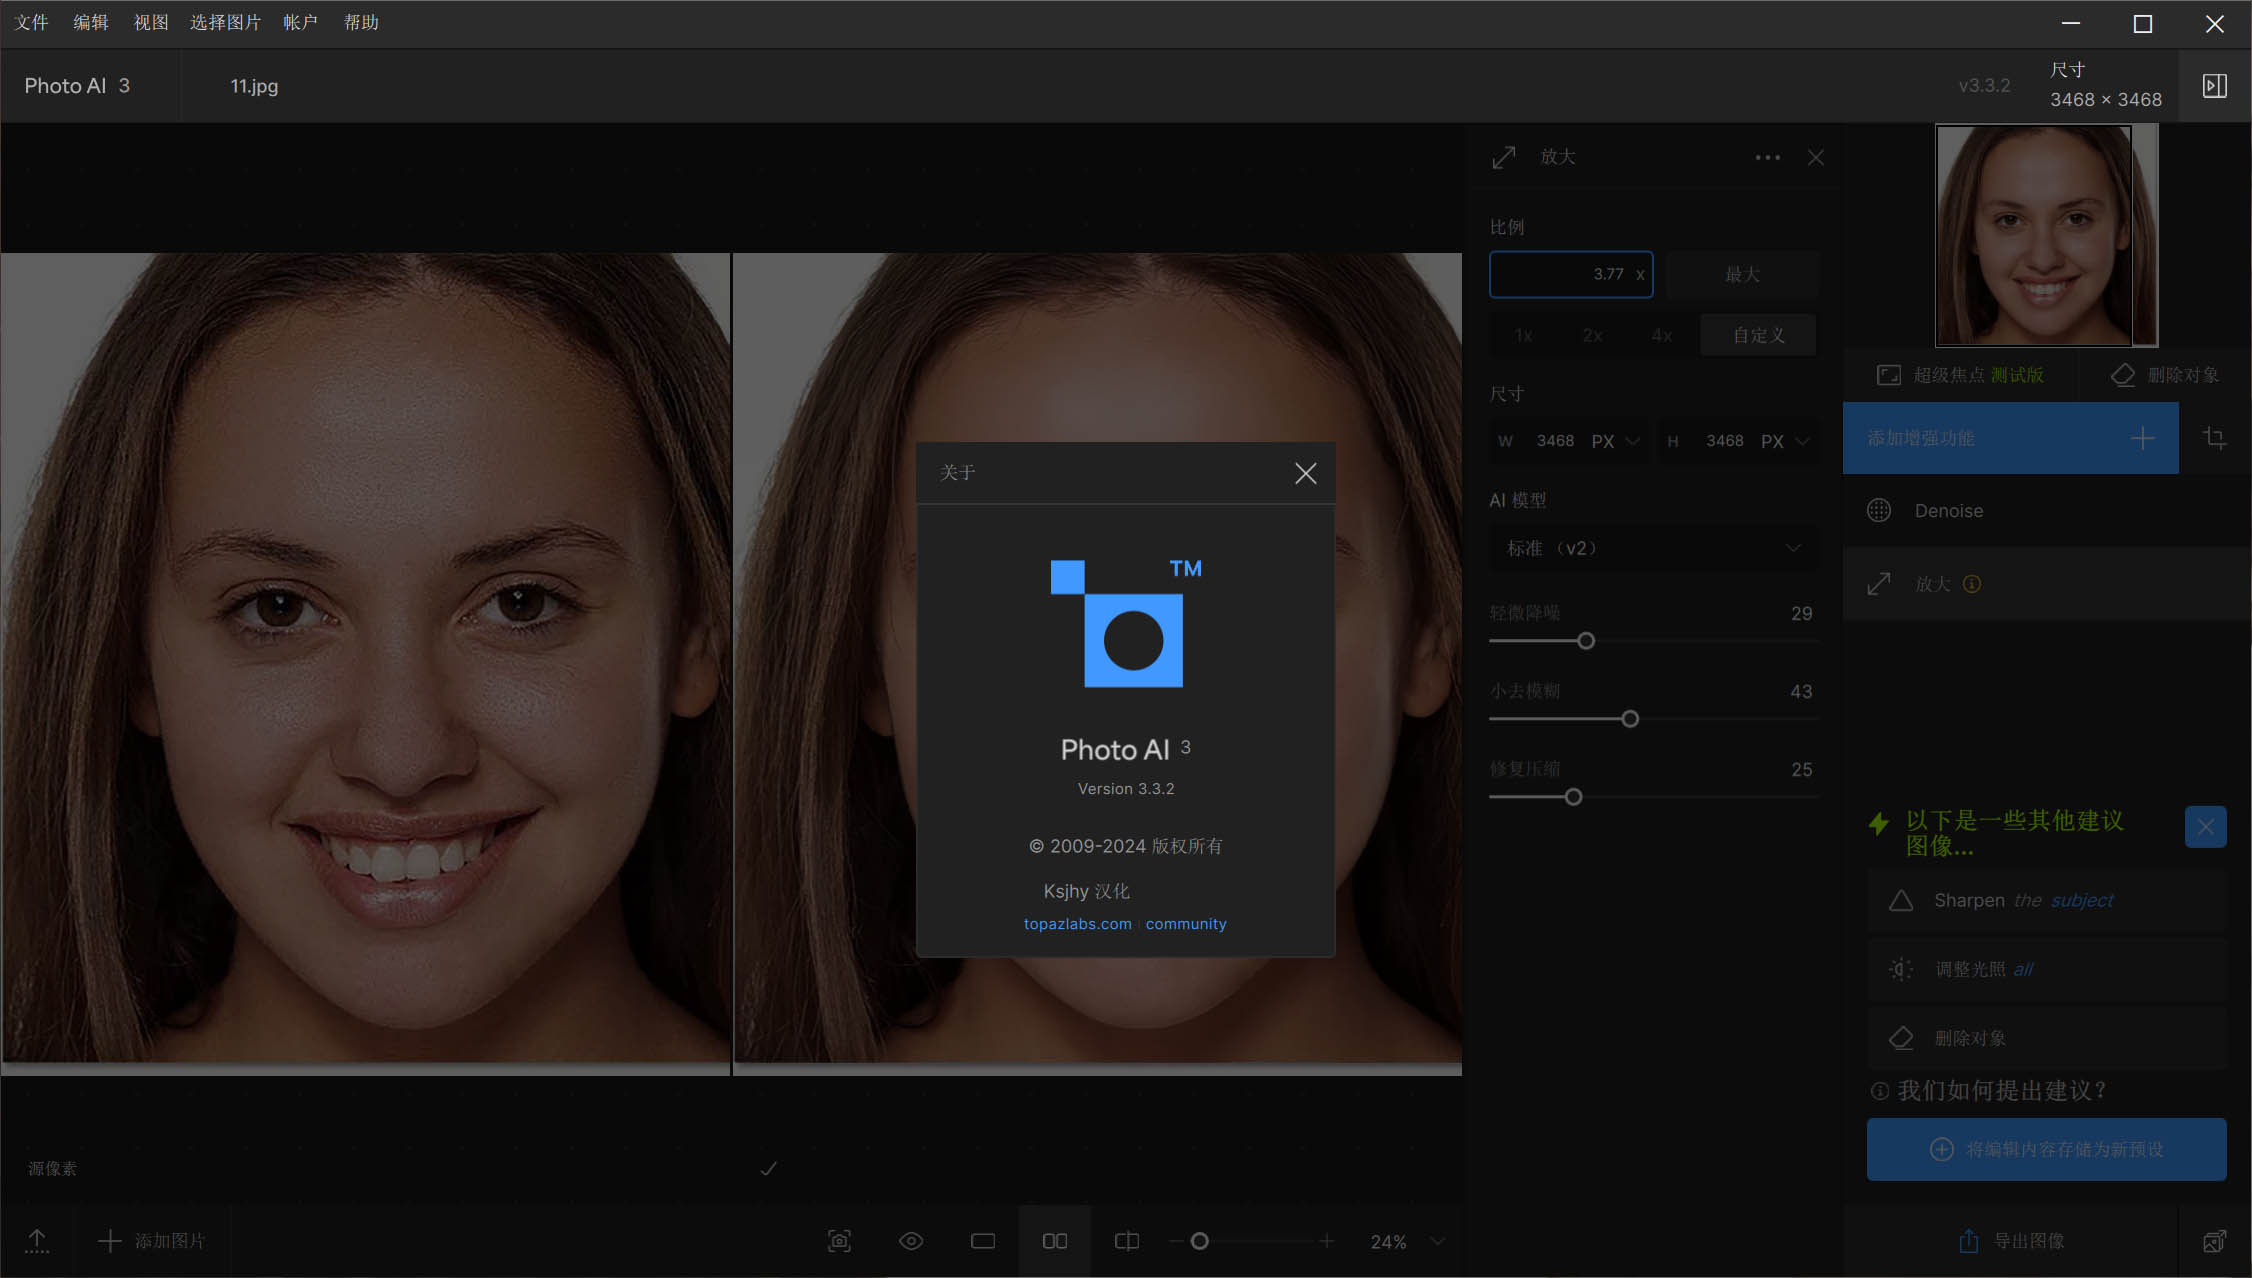
Task: Click 添加增强功能 add enhancement button
Action: click(2010, 438)
